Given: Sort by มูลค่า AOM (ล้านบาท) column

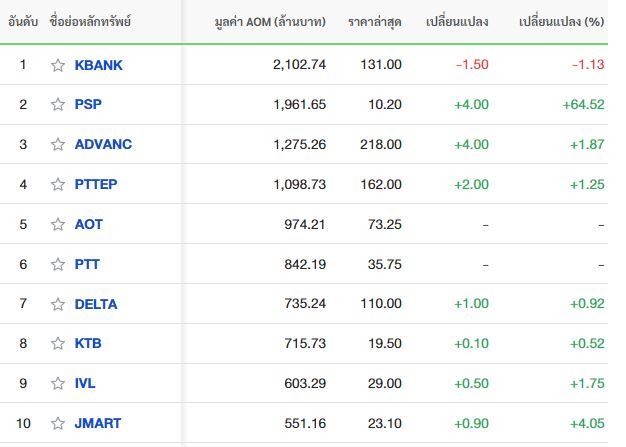Looking at the screenshot, I should (x=270, y=22).
